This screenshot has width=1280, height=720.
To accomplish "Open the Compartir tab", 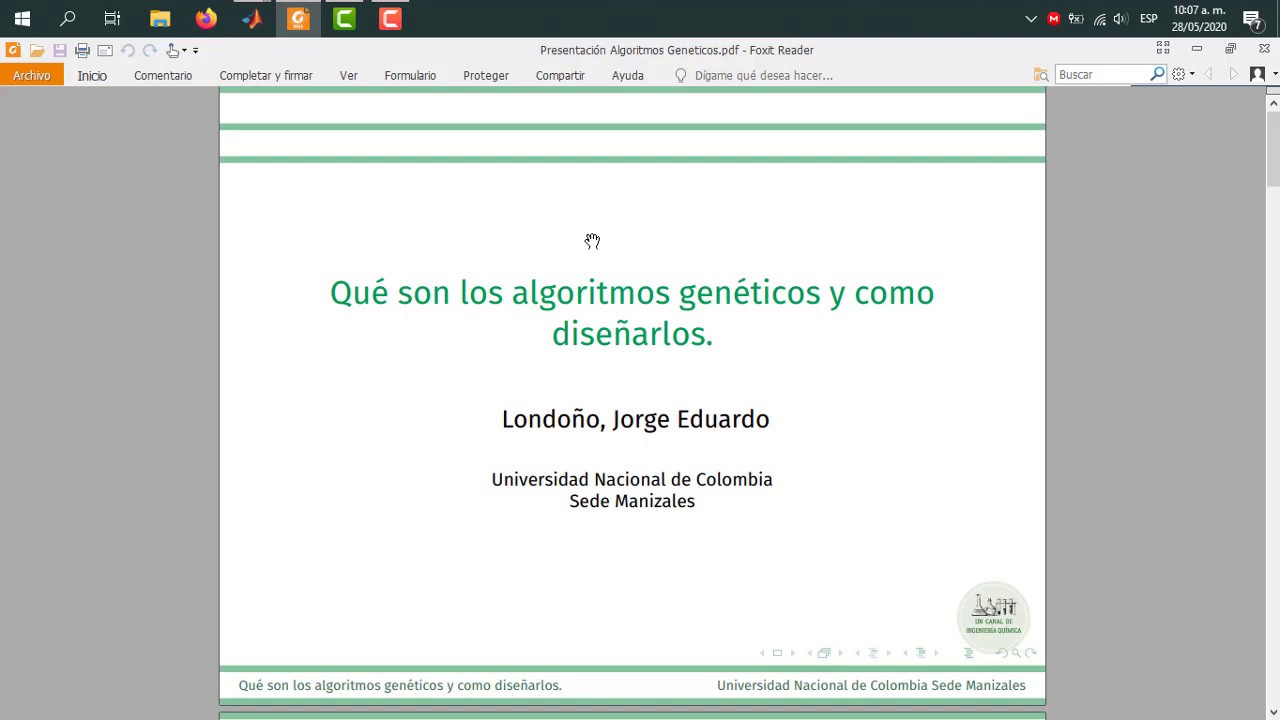I will (x=560, y=75).
